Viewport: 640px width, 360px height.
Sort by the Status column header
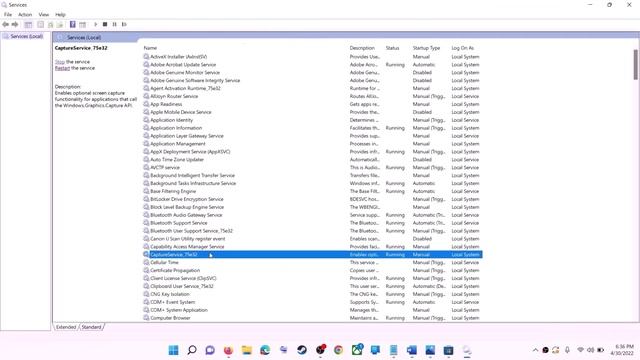point(392,48)
